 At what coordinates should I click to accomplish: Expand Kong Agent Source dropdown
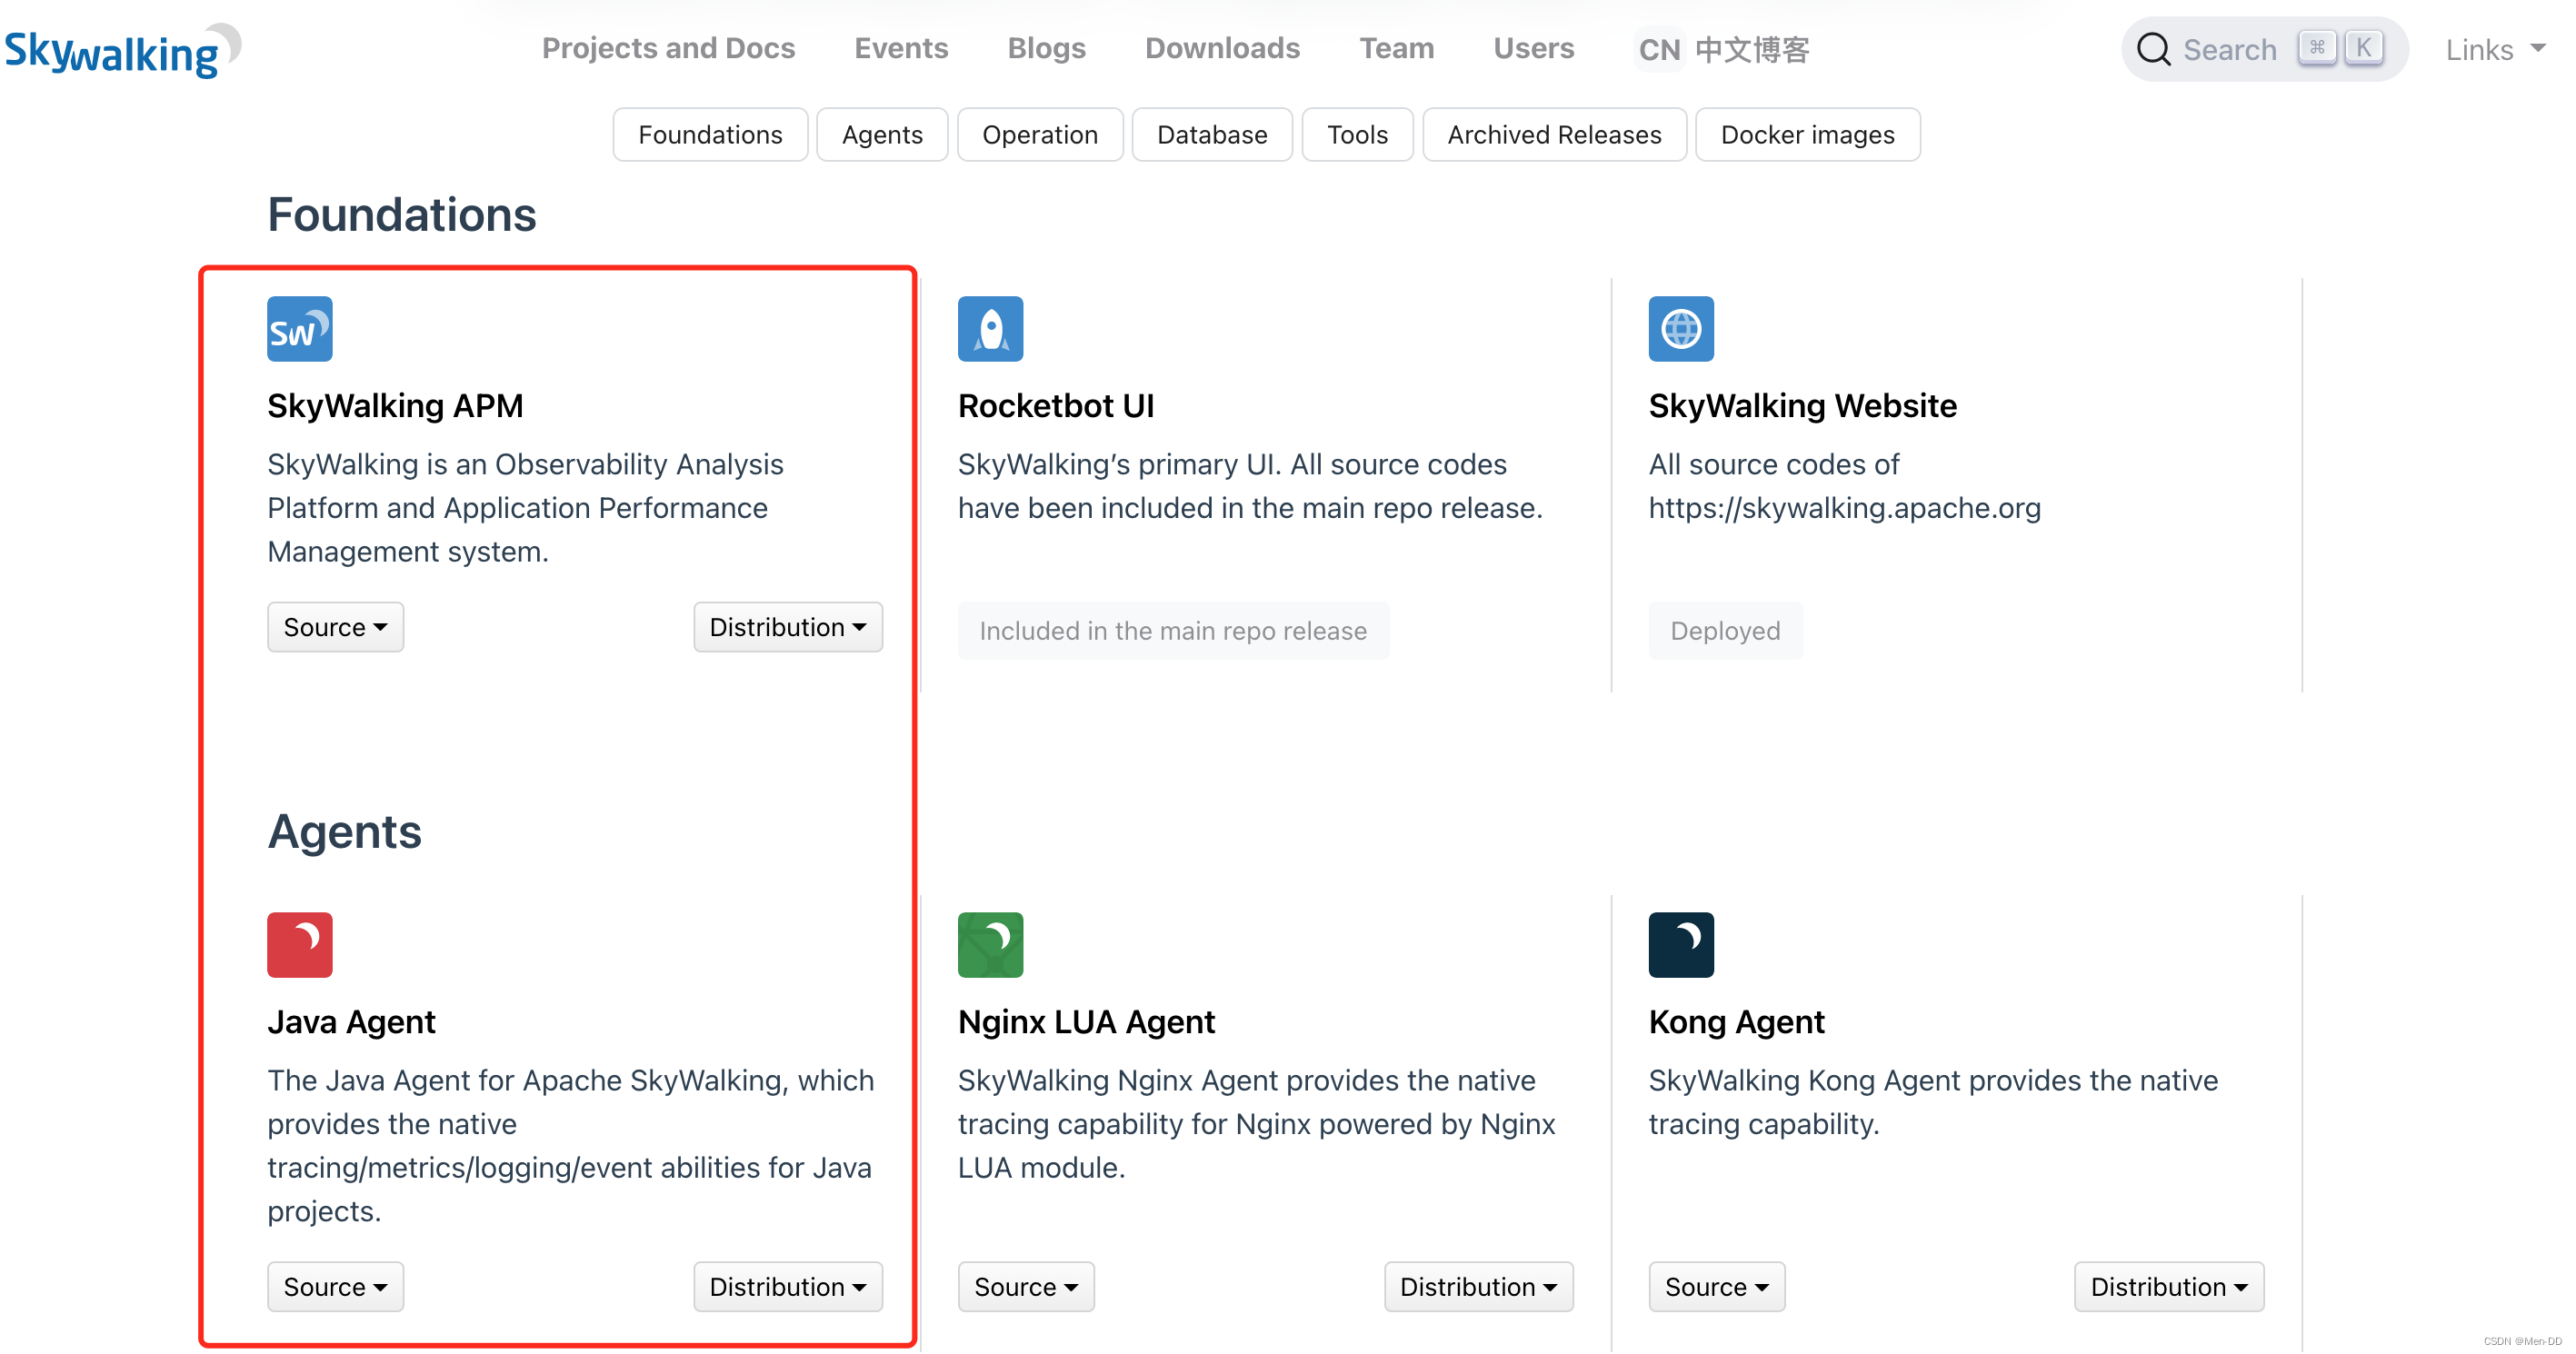click(x=1716, y=1286)
